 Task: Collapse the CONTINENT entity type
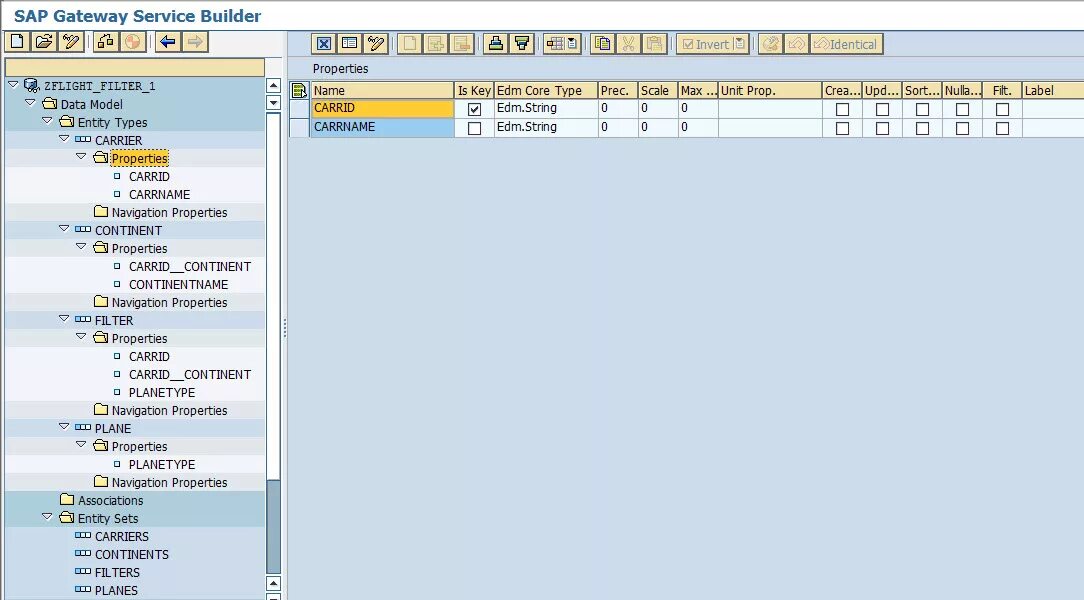pyautogui.click(x=64, y=228)
